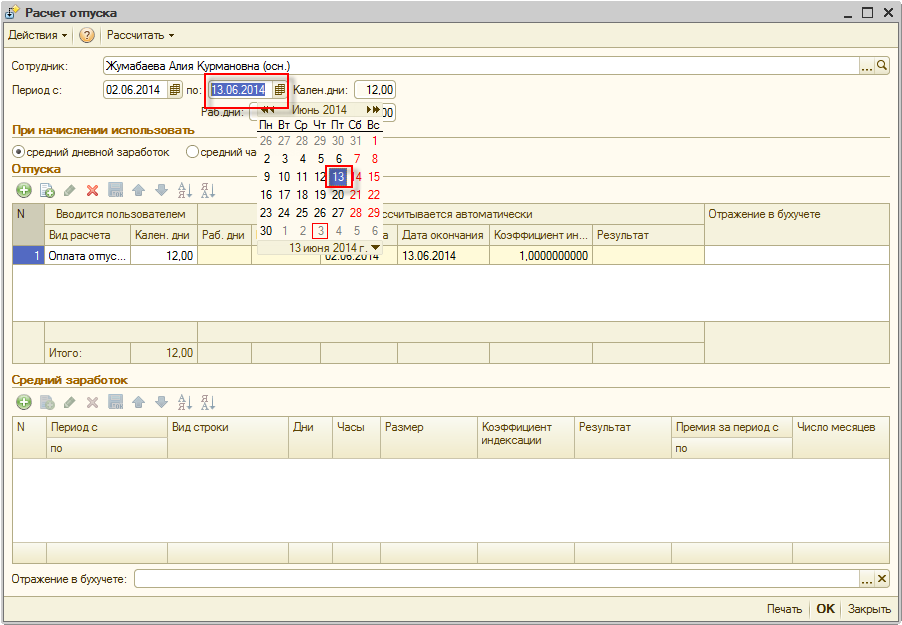
Task: Open Рассчитать dropdown menu
Action: pyautogui.click(x=140, y=35)
